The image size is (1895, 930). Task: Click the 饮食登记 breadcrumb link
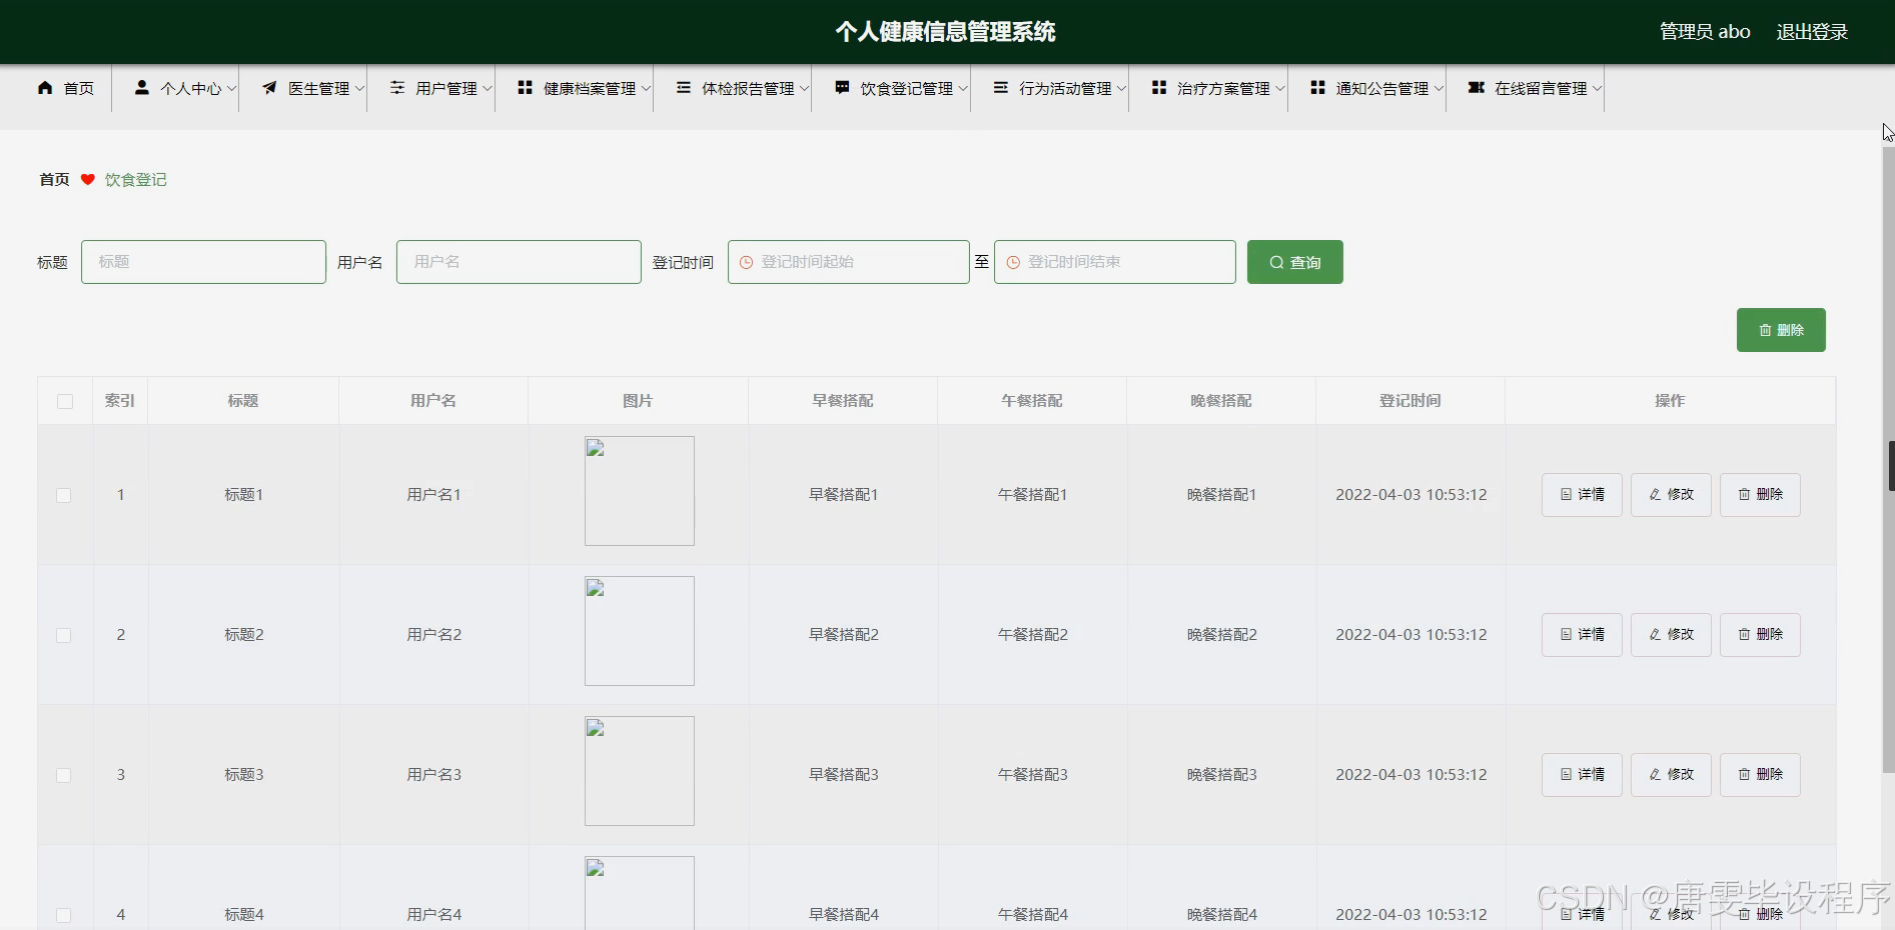tap(136, 180)
